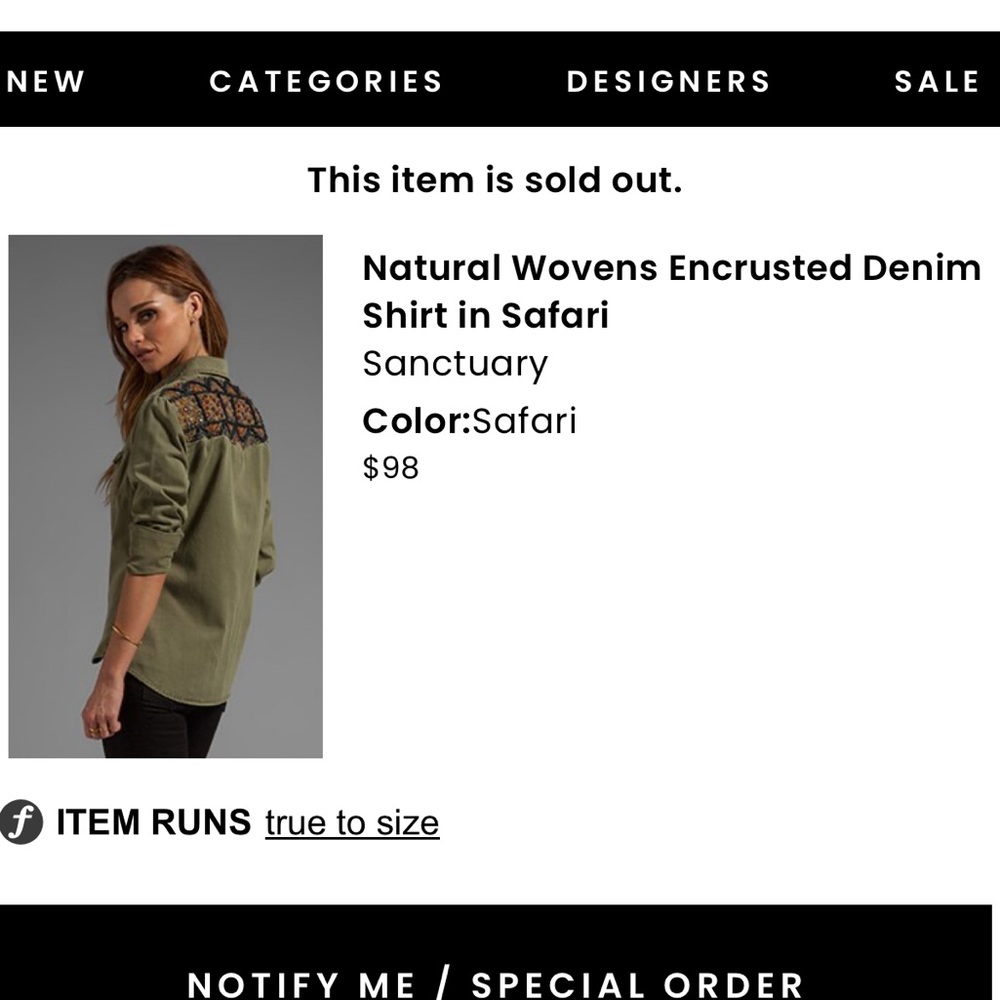This screenshot has width=1000, height=1000.
Task: View SALE items from the navigation bar
Action: [938, 81]
